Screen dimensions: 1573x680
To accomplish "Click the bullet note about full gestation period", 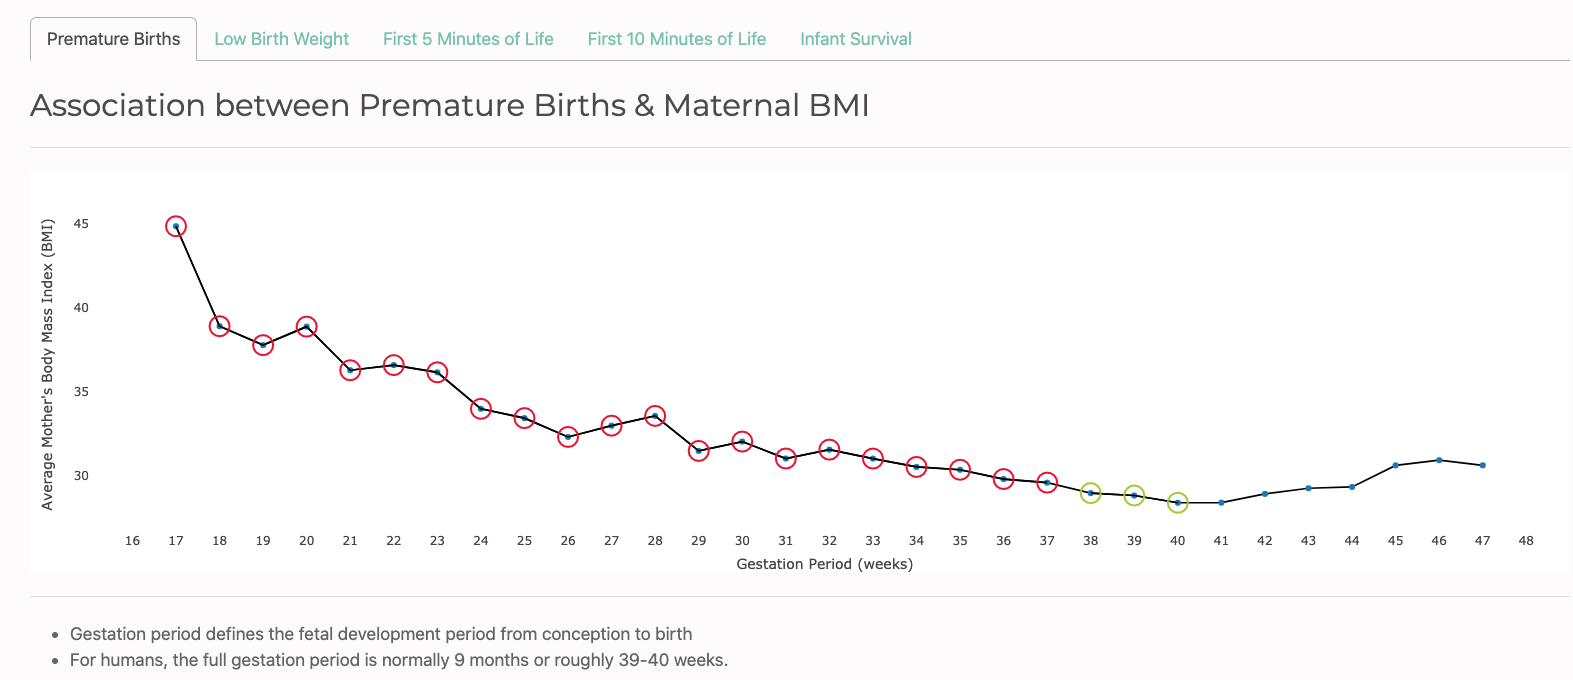I will click(398, 660).
